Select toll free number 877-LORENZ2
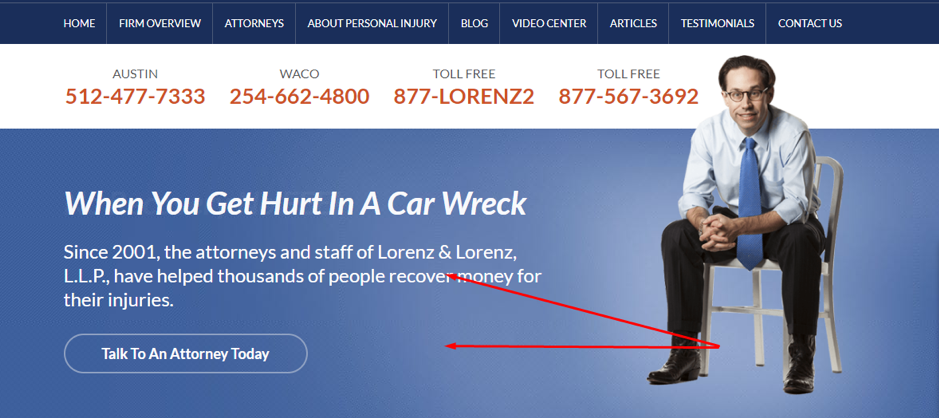 click(x=464, y=96)
